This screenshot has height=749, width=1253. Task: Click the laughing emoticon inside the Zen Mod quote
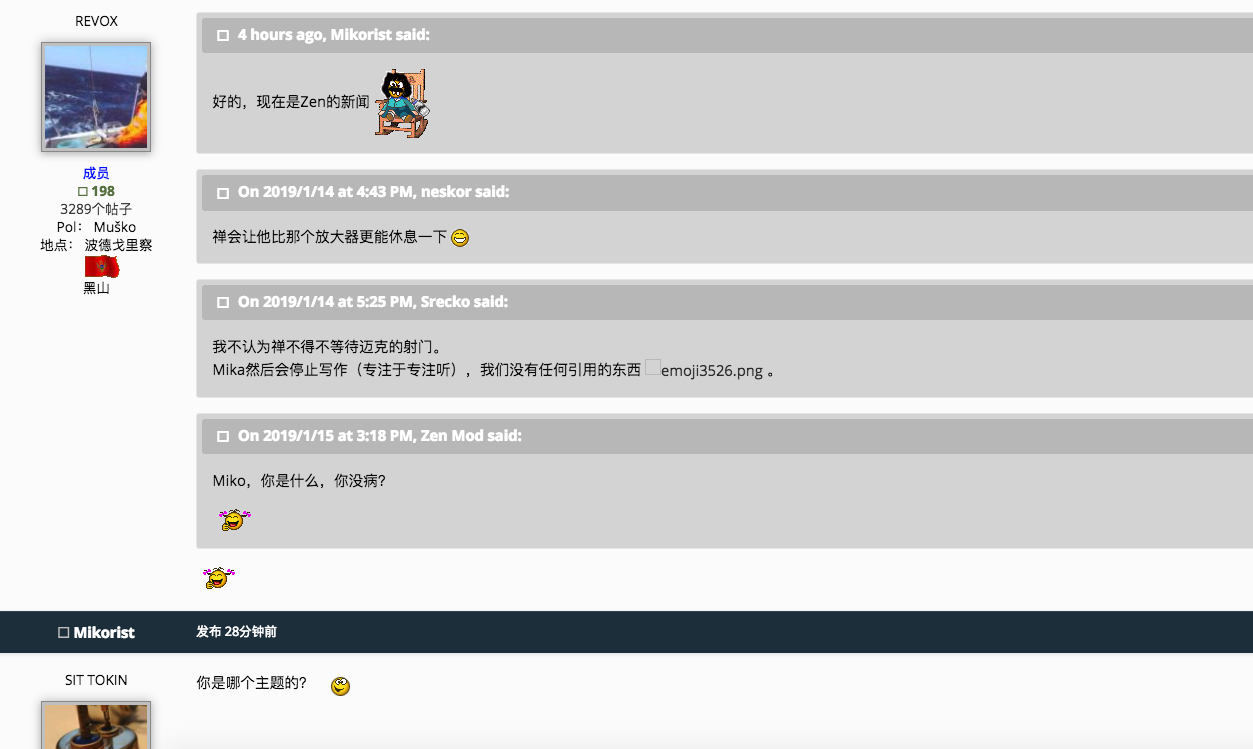pyautogui.click(x=234, y=520)
